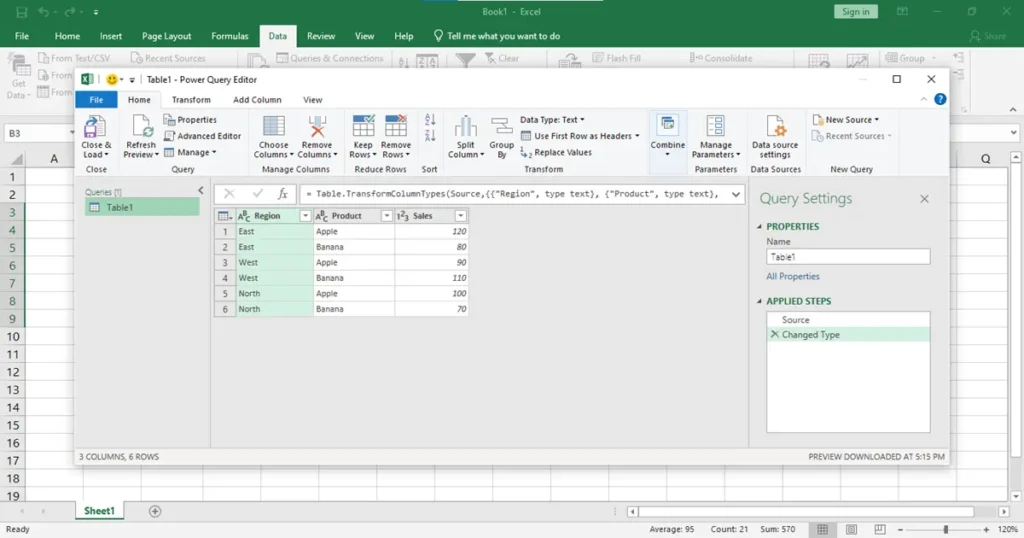Delete the Changed Type step
This screenshot has height=538, width=1024.
tap(775, 334)
